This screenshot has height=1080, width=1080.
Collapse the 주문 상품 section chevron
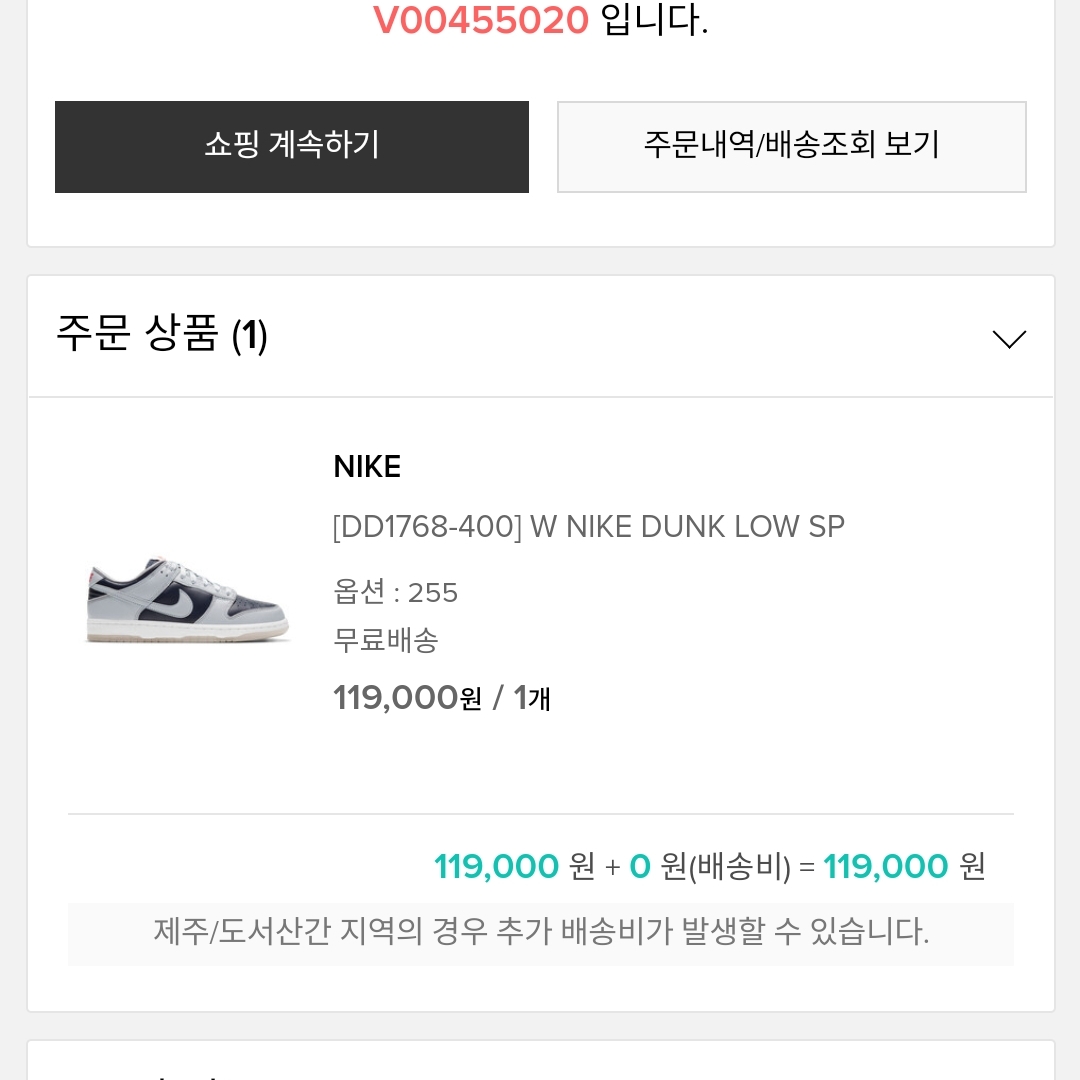pyautogui.click(x=1009, y=339)
